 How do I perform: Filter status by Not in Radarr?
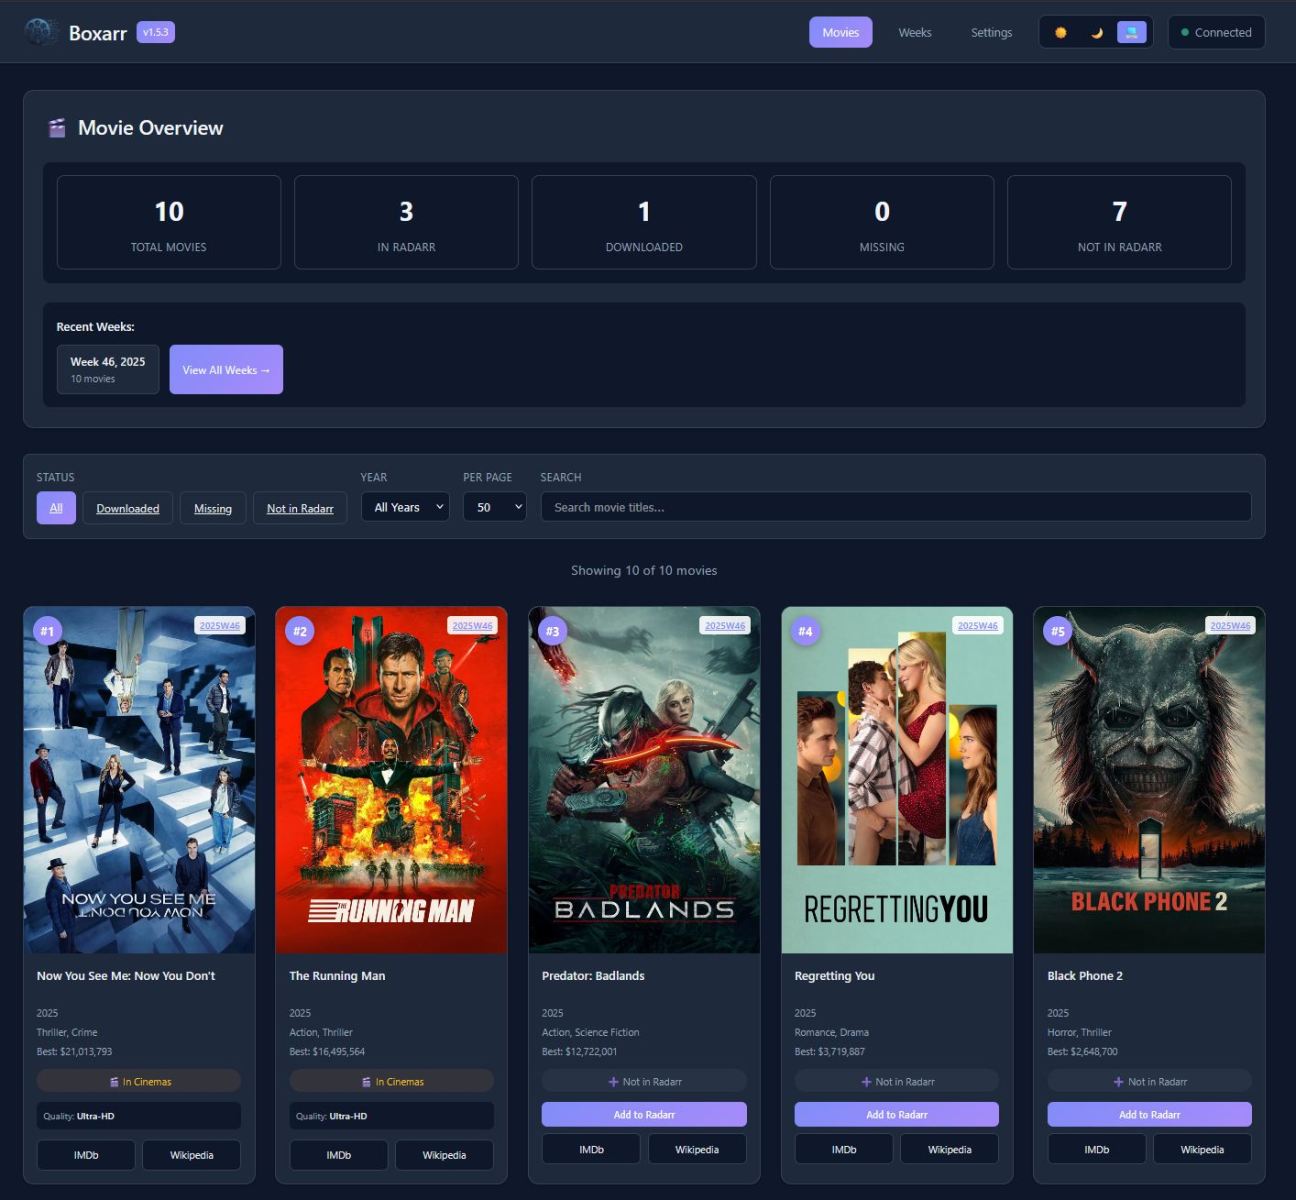tap(300, 508)
